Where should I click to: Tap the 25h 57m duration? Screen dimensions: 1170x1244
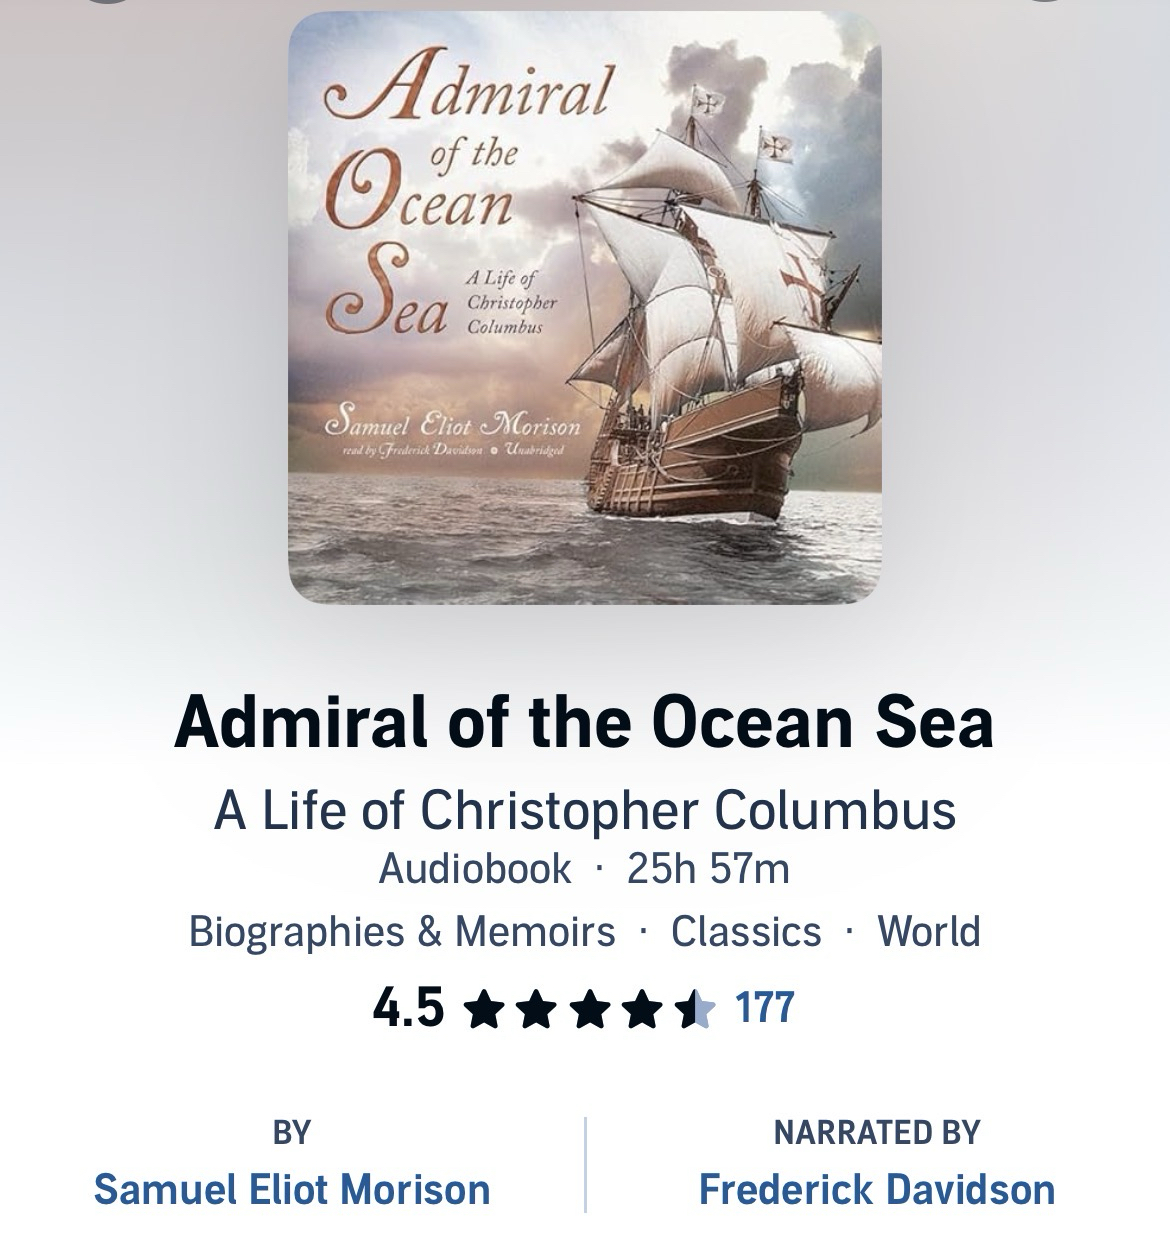[x=708, y=868]
